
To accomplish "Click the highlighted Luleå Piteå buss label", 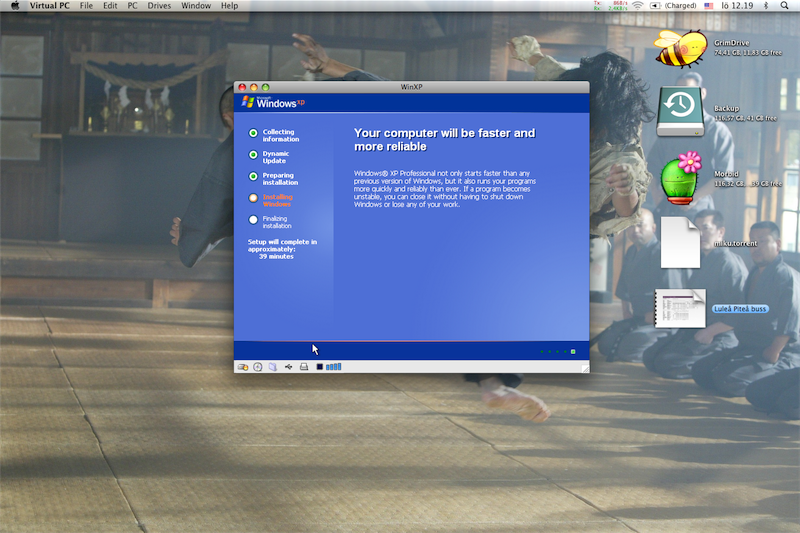I will pyautogui.click(x=740, y=309).
